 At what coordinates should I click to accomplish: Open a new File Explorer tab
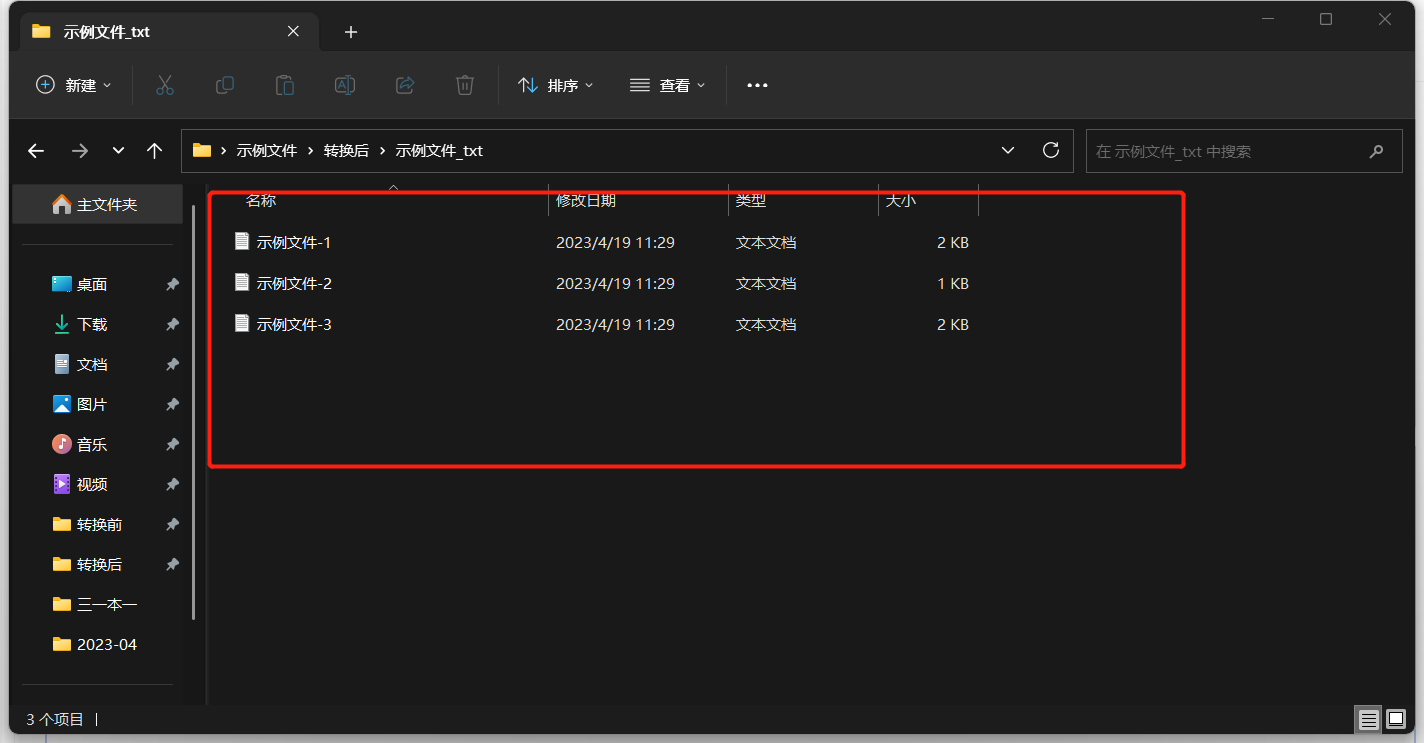[350, 32]
